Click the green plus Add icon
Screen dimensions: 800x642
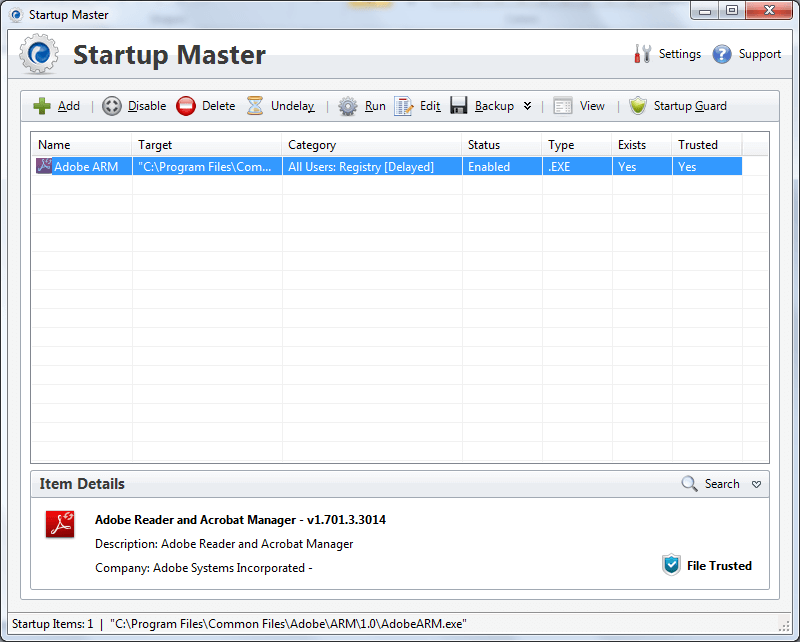[x=42, y=106]
